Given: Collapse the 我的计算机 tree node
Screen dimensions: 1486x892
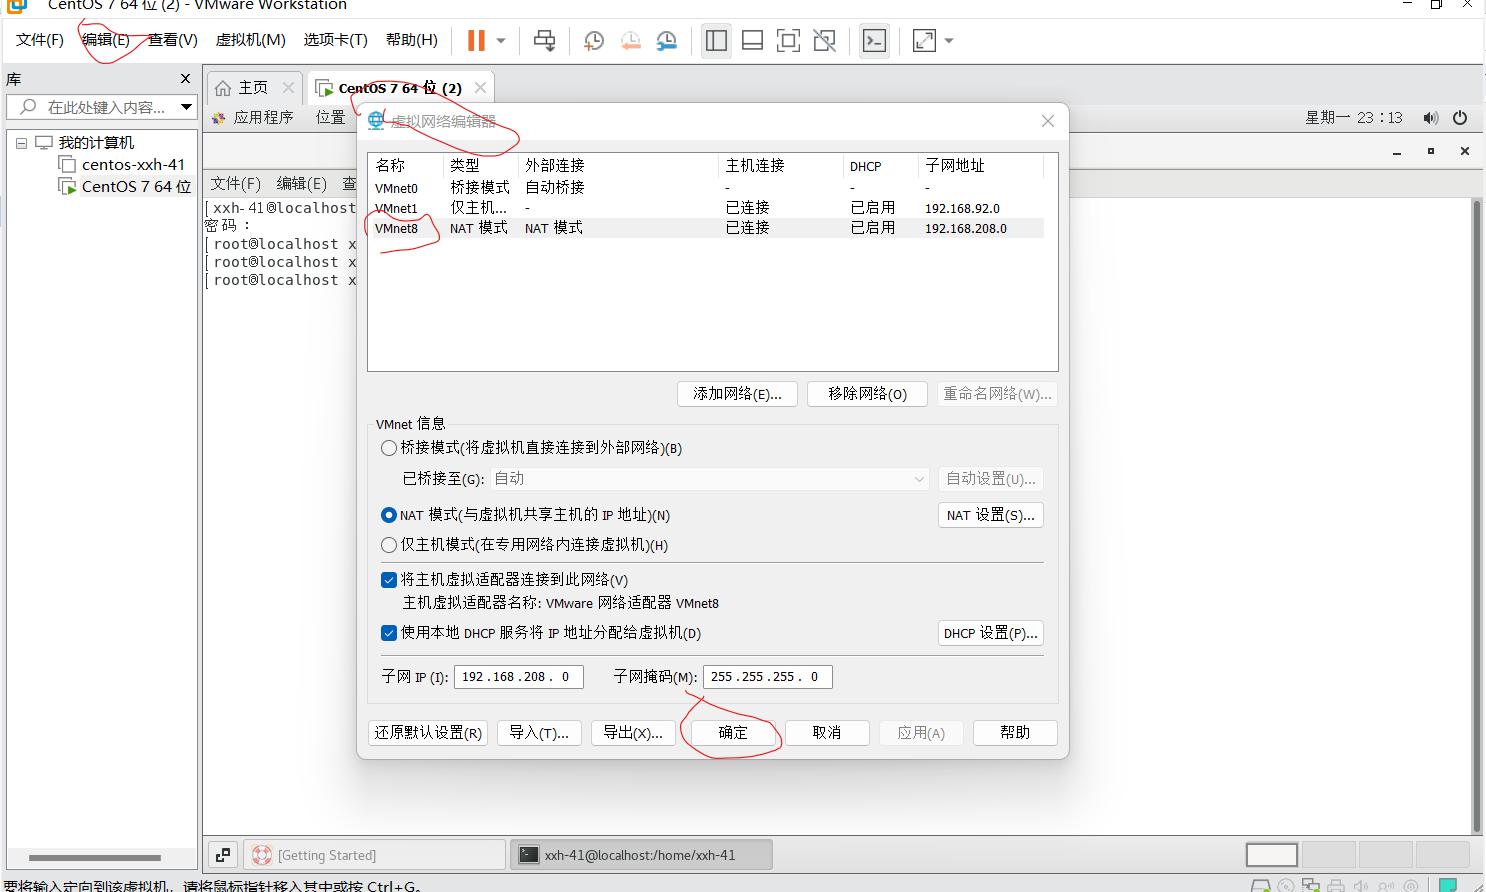Looking at the screenshot, I should tap(21, 143).
